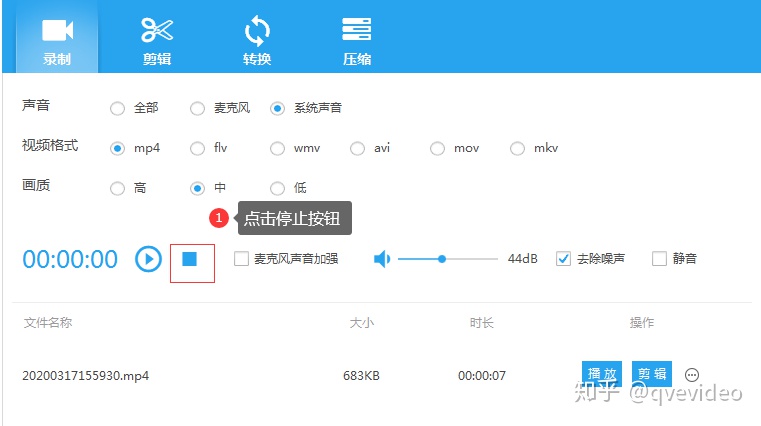Choose flv video format
The width and height of the screenshot is (761, 426).
pos(198,148)
